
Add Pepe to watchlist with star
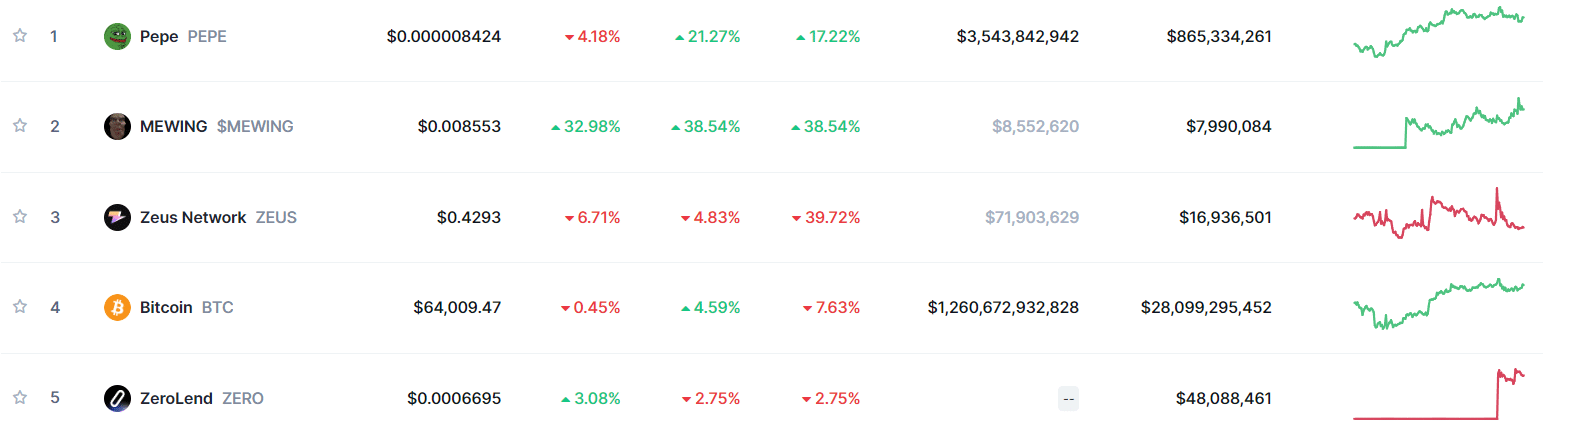click(x=20, y=36)
